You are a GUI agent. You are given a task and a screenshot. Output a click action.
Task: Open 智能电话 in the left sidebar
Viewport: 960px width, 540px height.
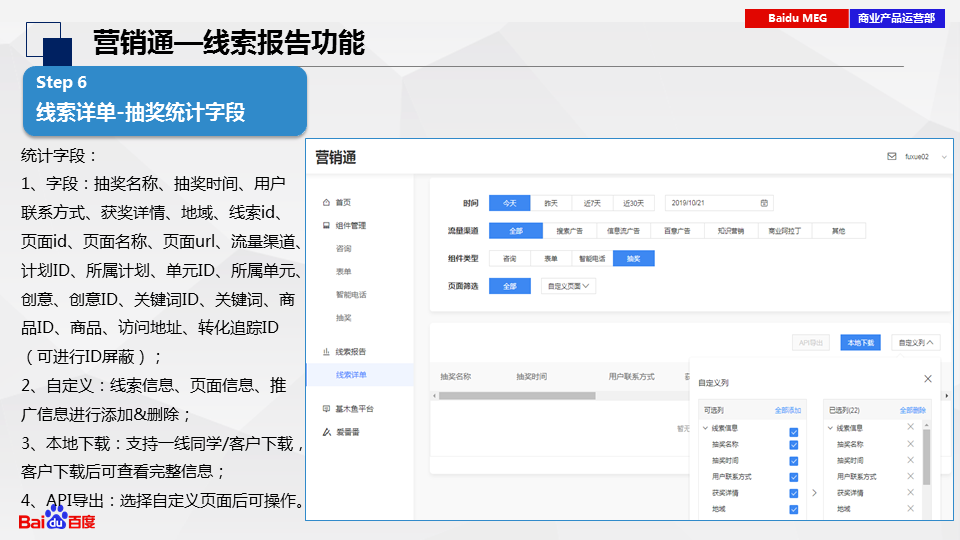(x=351, y=294)
